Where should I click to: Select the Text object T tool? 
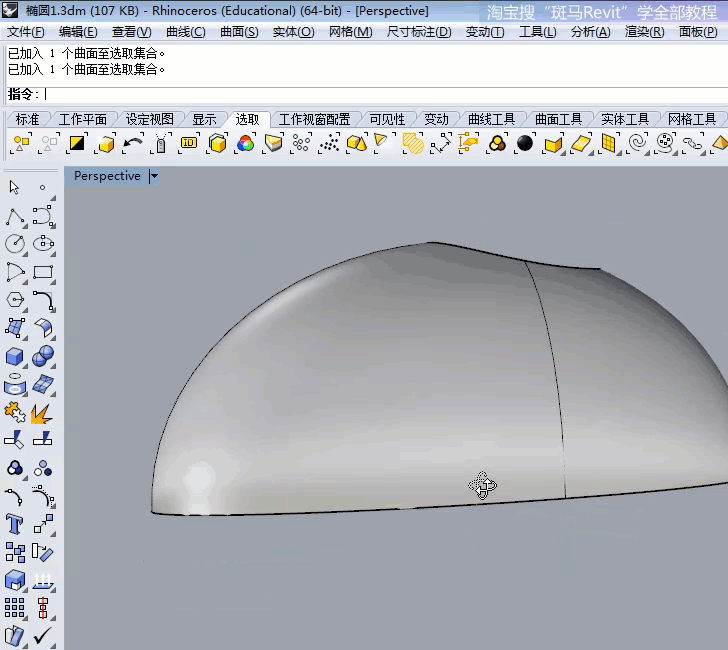coord(14,524)
